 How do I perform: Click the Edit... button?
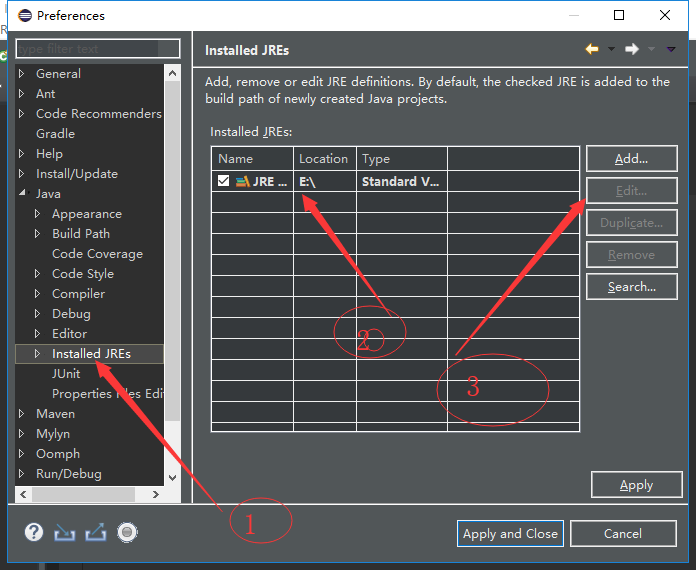click(x=632, y=190)
